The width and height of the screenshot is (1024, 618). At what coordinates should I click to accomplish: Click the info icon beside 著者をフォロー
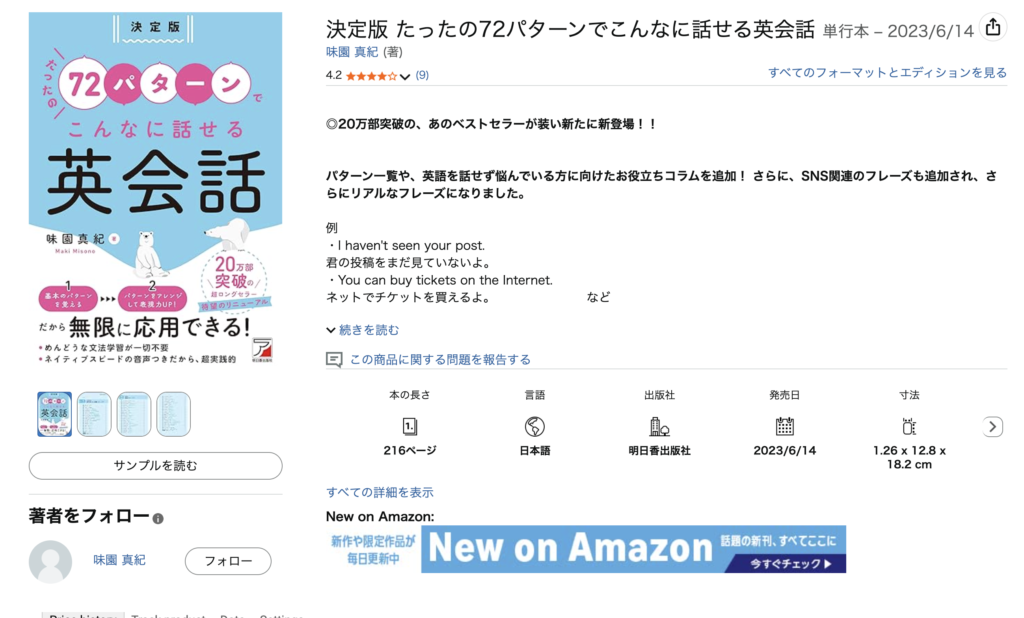point(158,519)
